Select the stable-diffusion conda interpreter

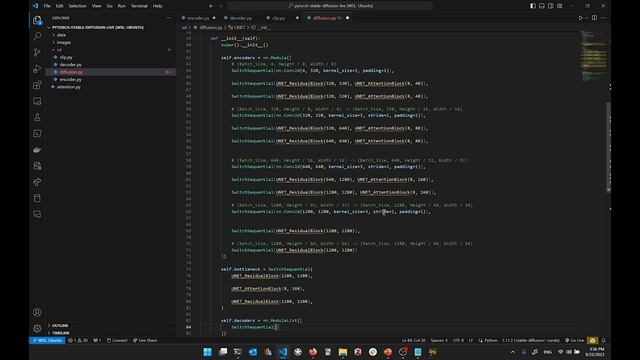click(531, 340)
